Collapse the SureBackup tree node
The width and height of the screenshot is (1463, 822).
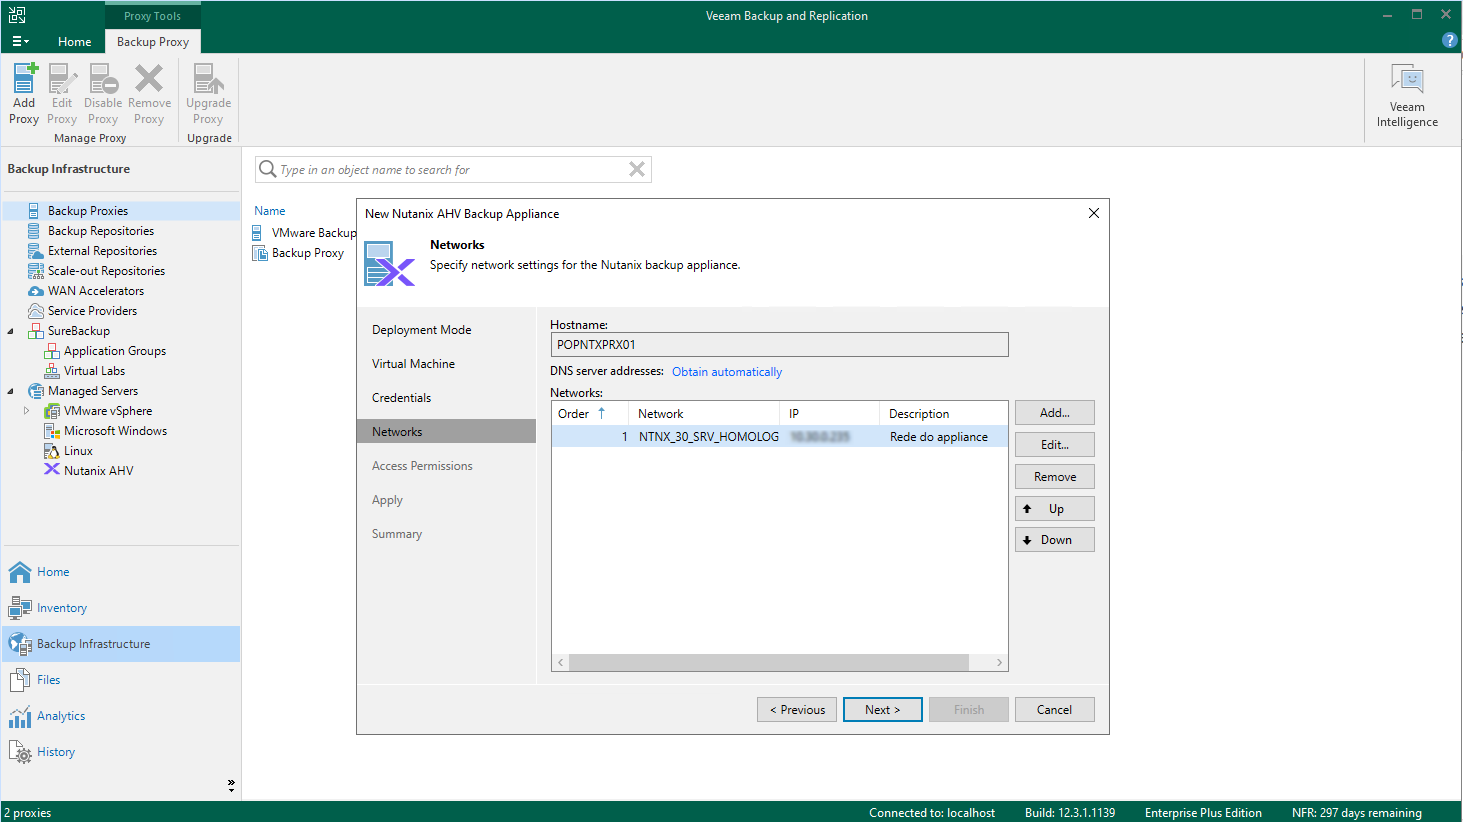click(11, 331)
